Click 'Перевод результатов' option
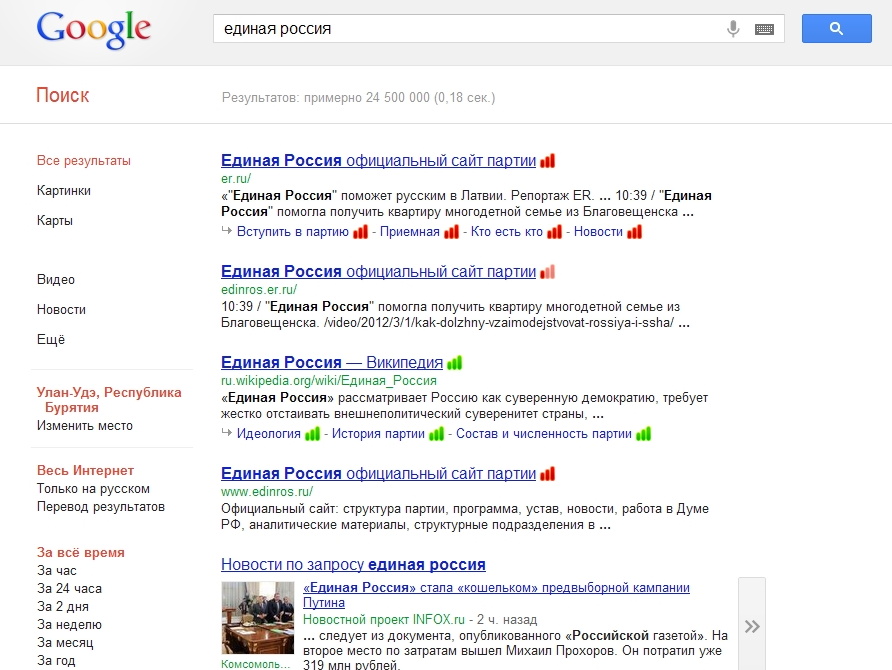The image size is (892, 670). click(101, 507)
